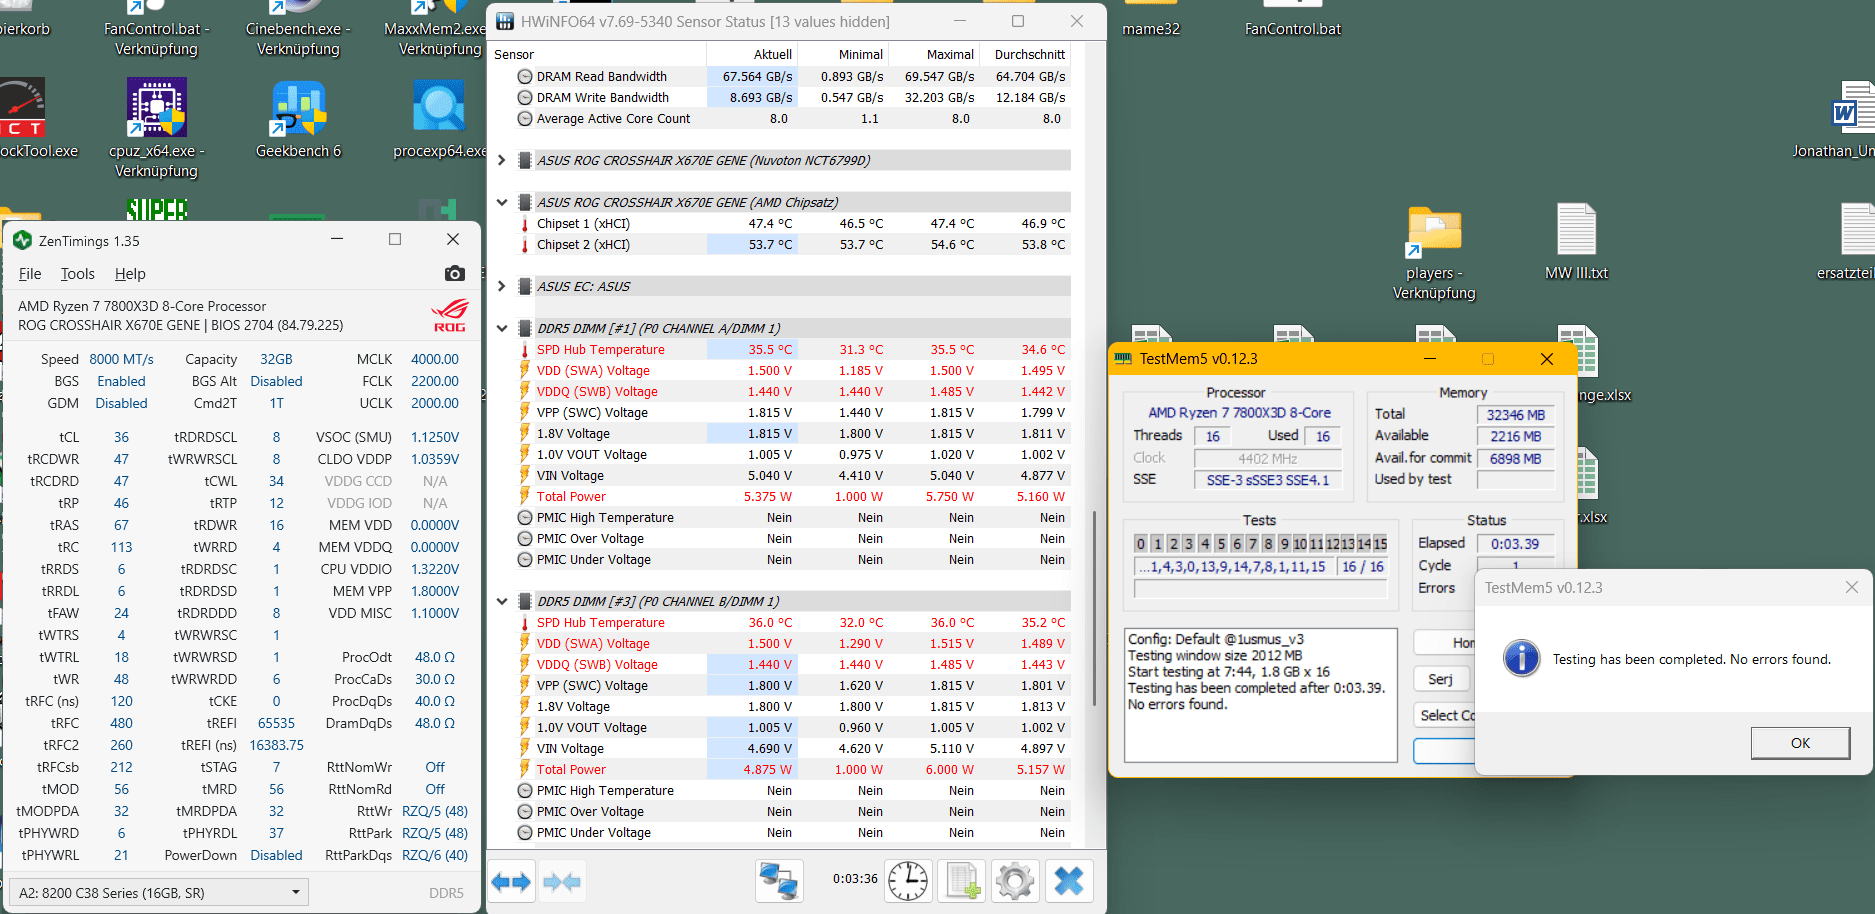Click the ZenTimings title bar app icon
This screenshot has height=914, width=1875.
[x=22, y=240]
